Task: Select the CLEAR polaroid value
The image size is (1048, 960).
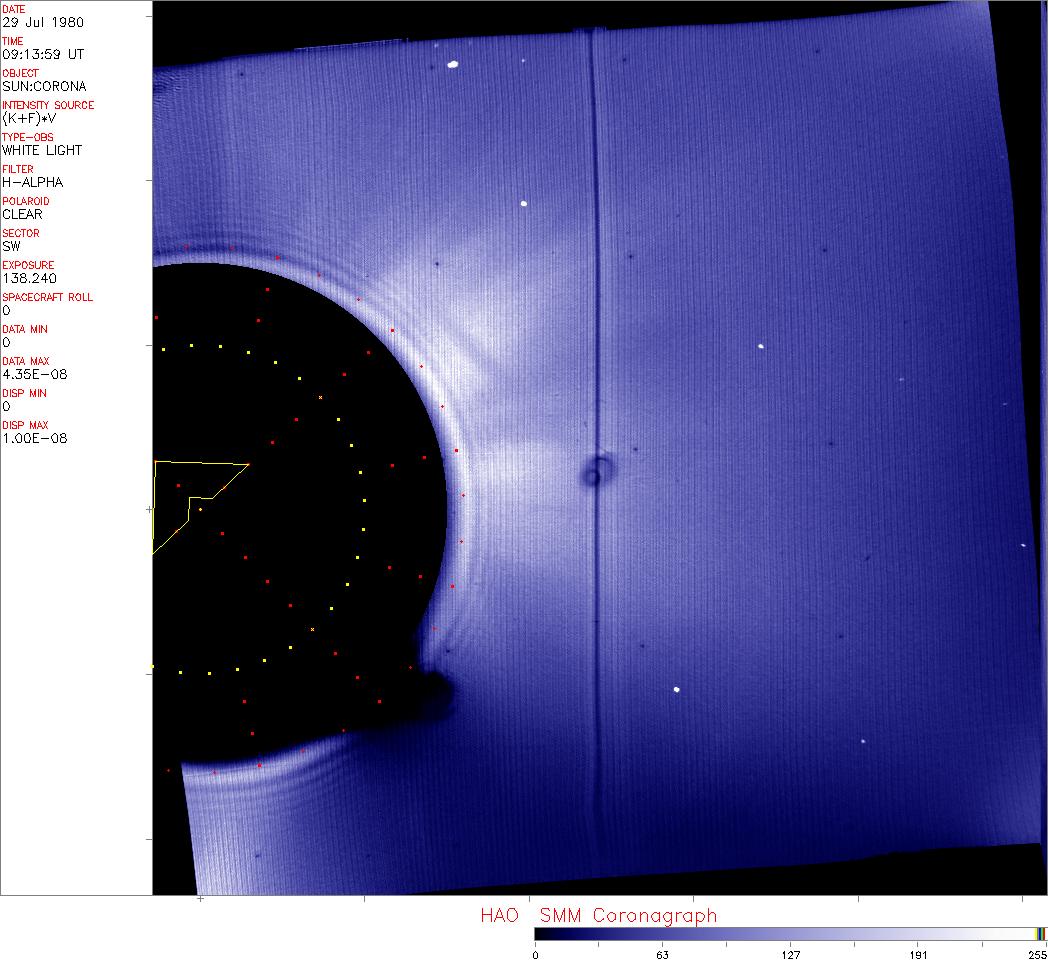Action: tap(22, 214)
